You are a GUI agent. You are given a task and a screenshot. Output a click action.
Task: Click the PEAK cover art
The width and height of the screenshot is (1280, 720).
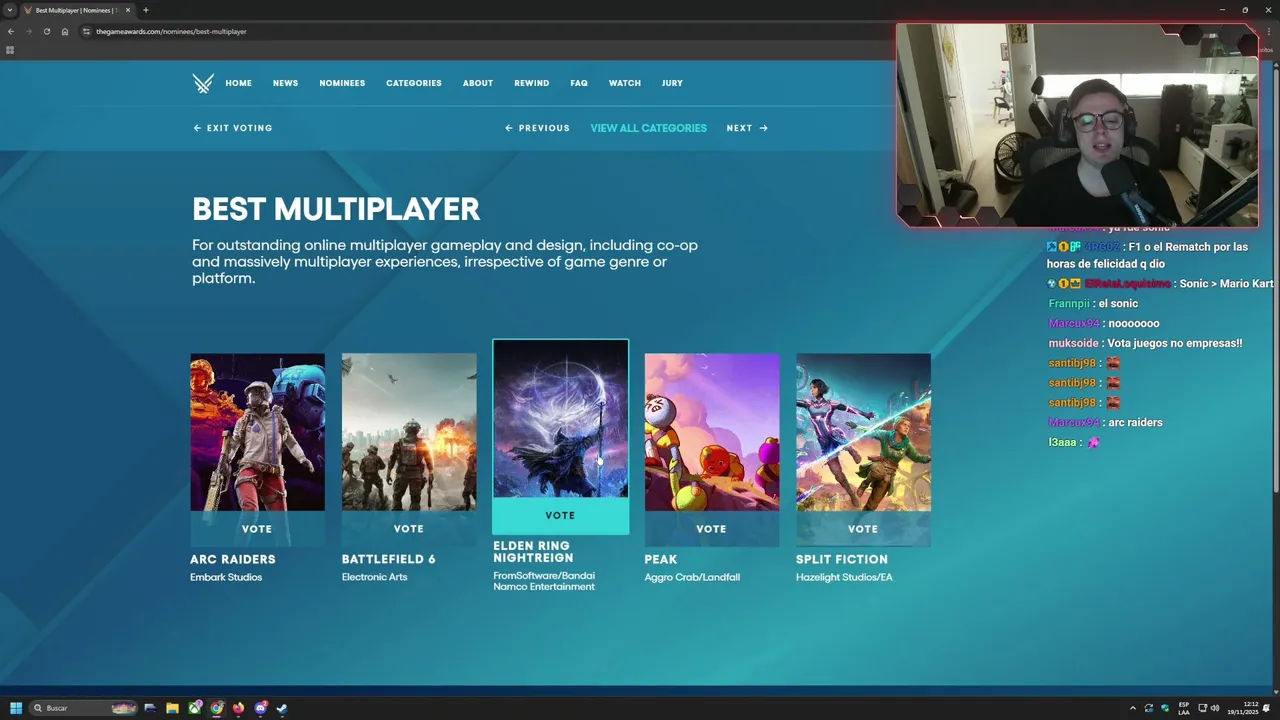712,432
